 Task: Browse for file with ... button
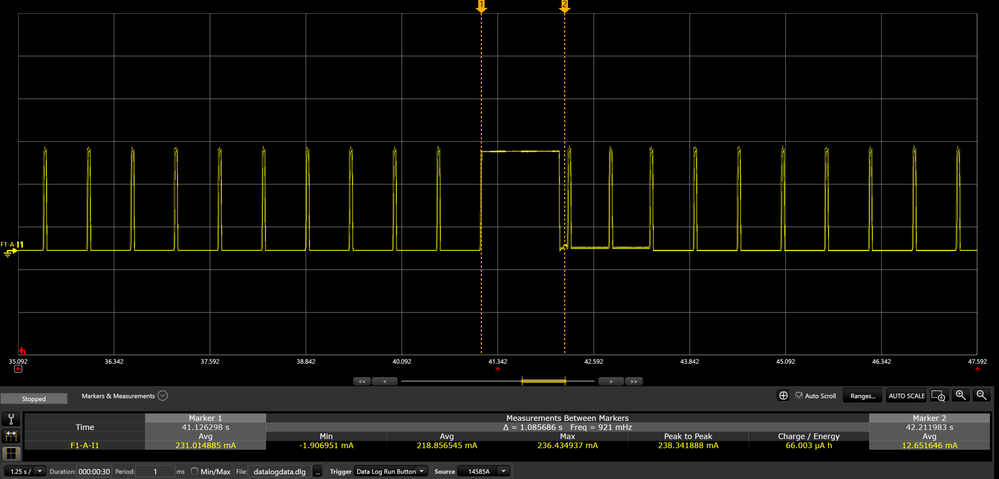tap(317, 471)
